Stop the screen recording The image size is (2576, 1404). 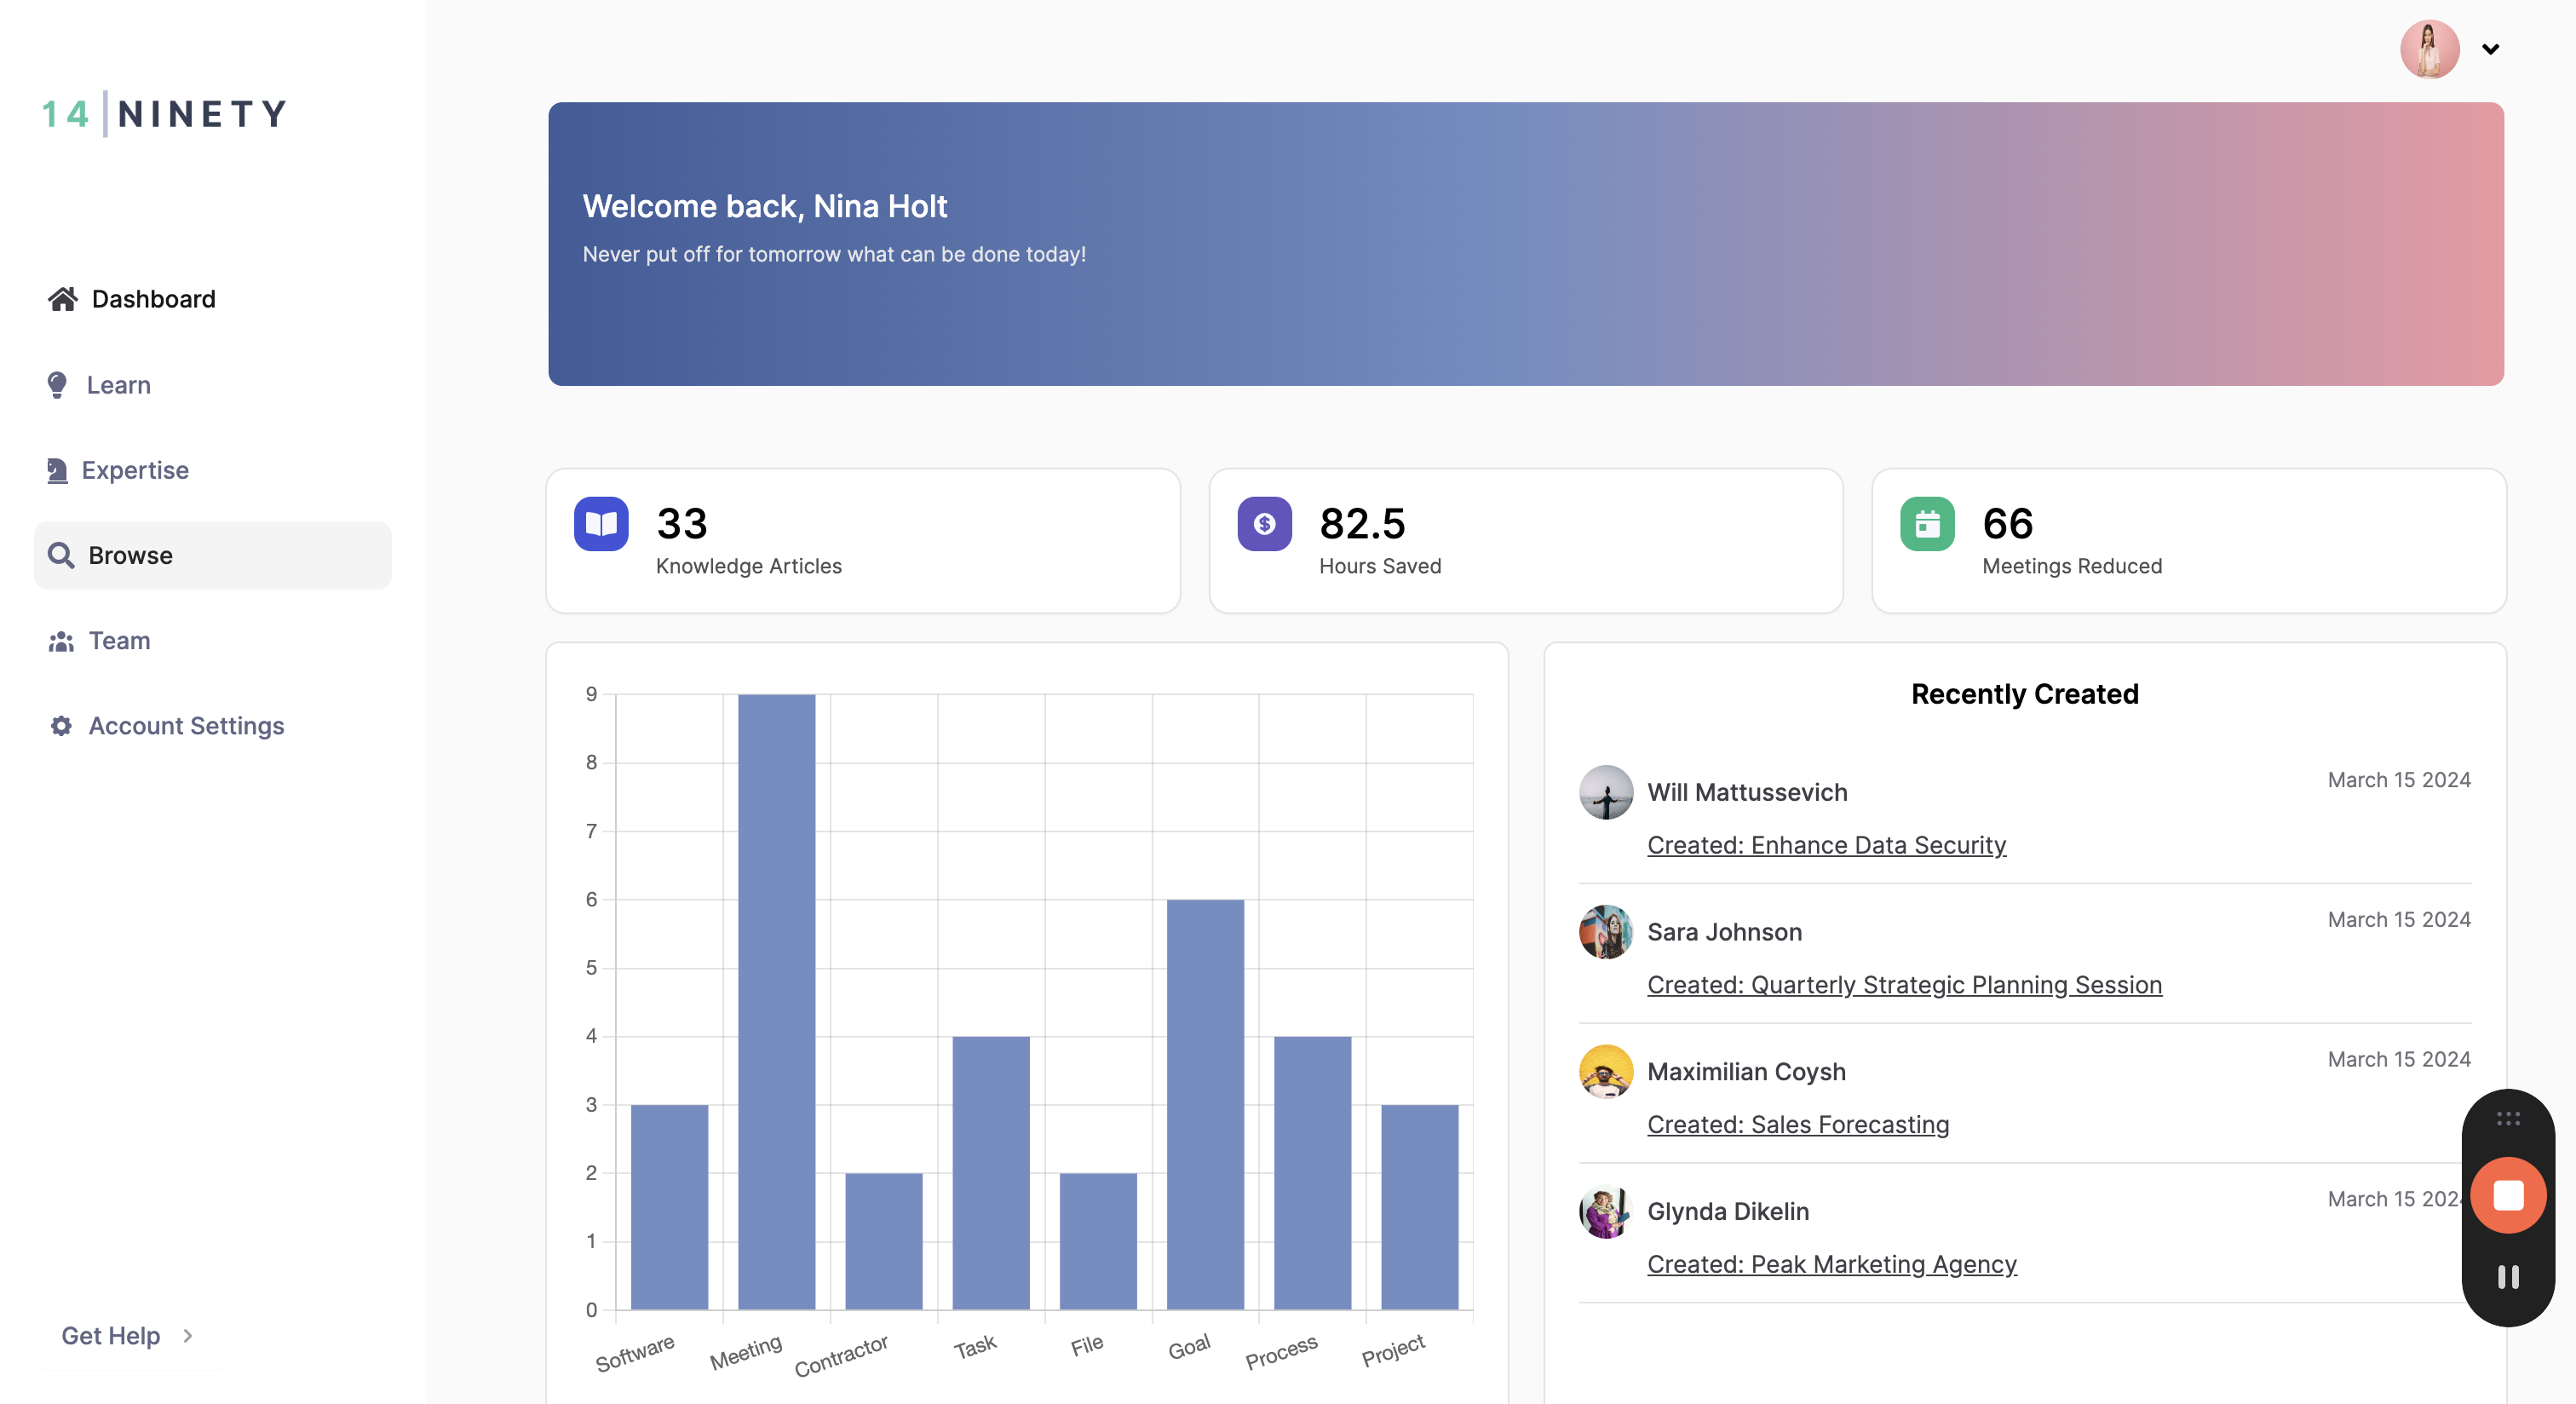click(x=2508, y=1196)
